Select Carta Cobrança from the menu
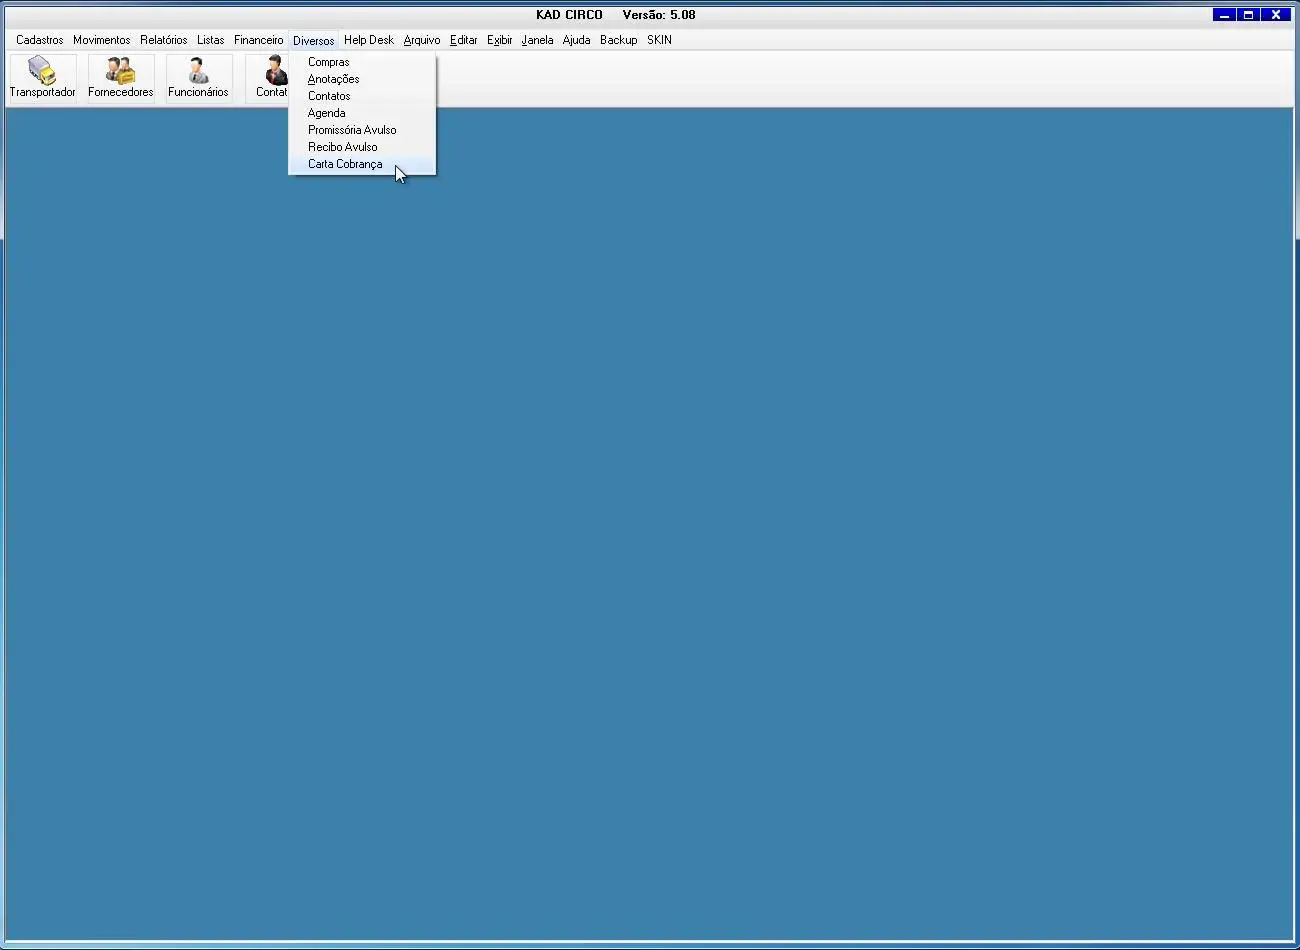 tap(345, 164)
